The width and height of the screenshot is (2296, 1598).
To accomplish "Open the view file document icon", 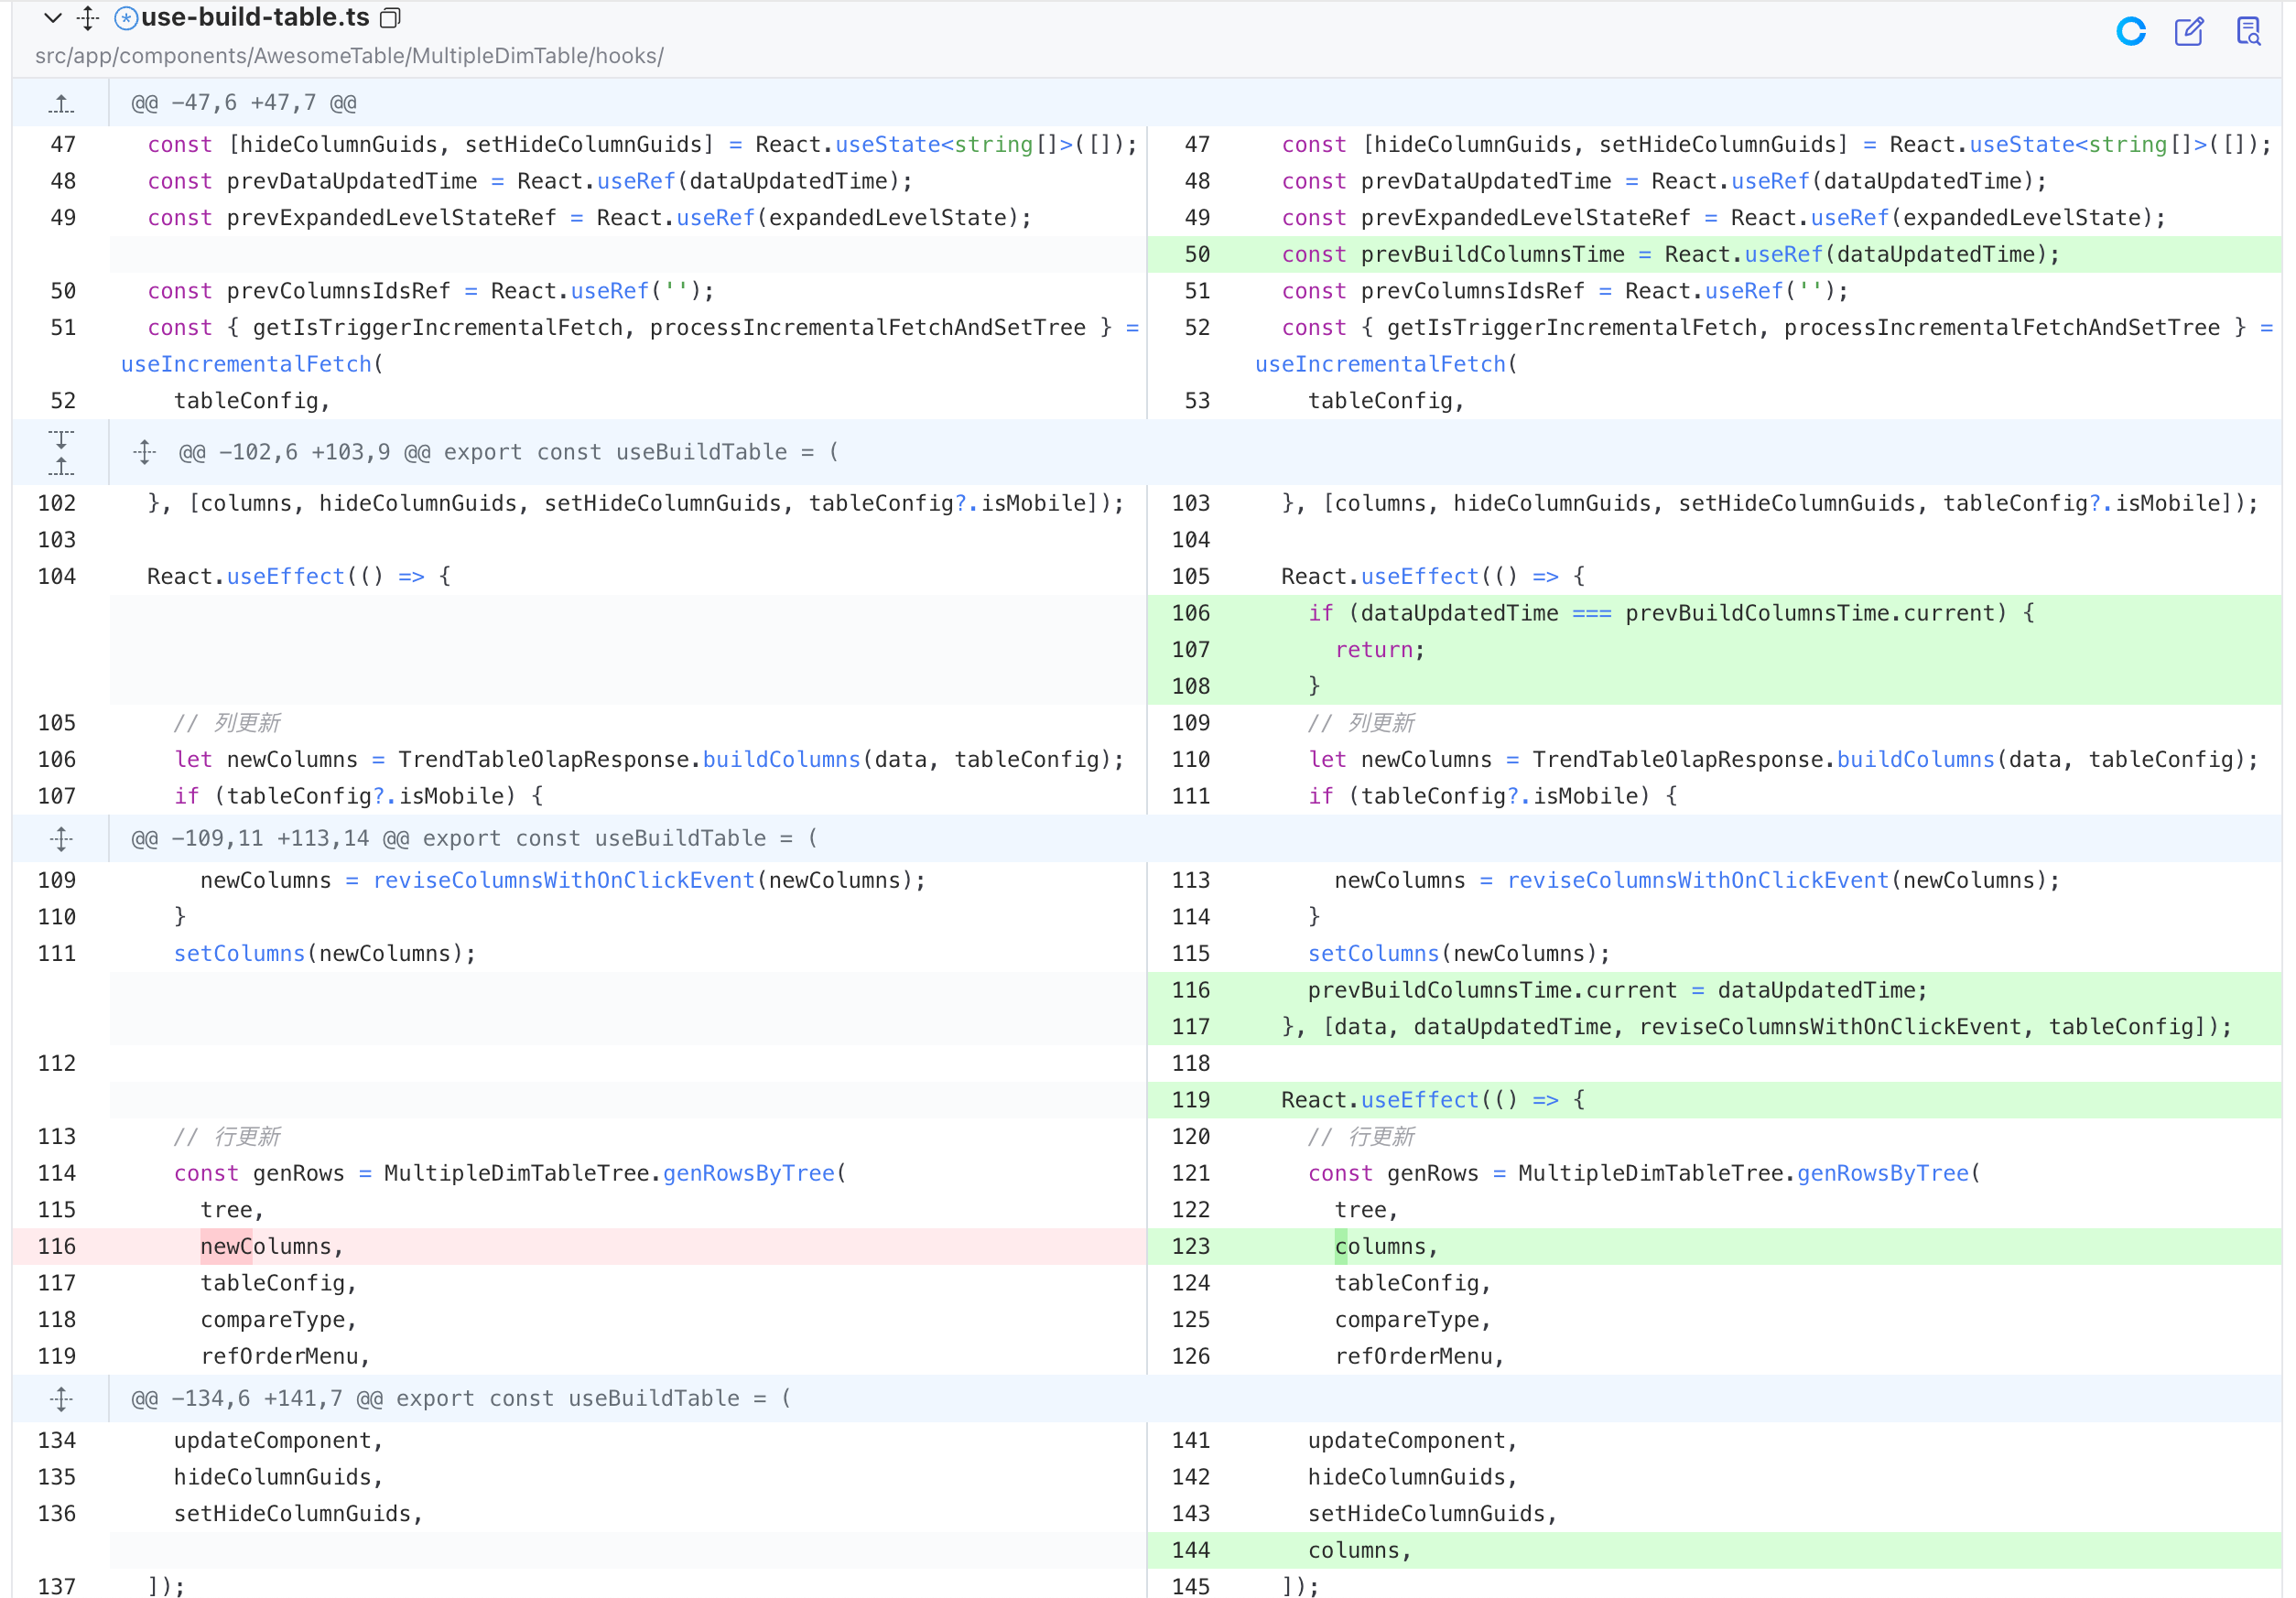I will 2248,32.
